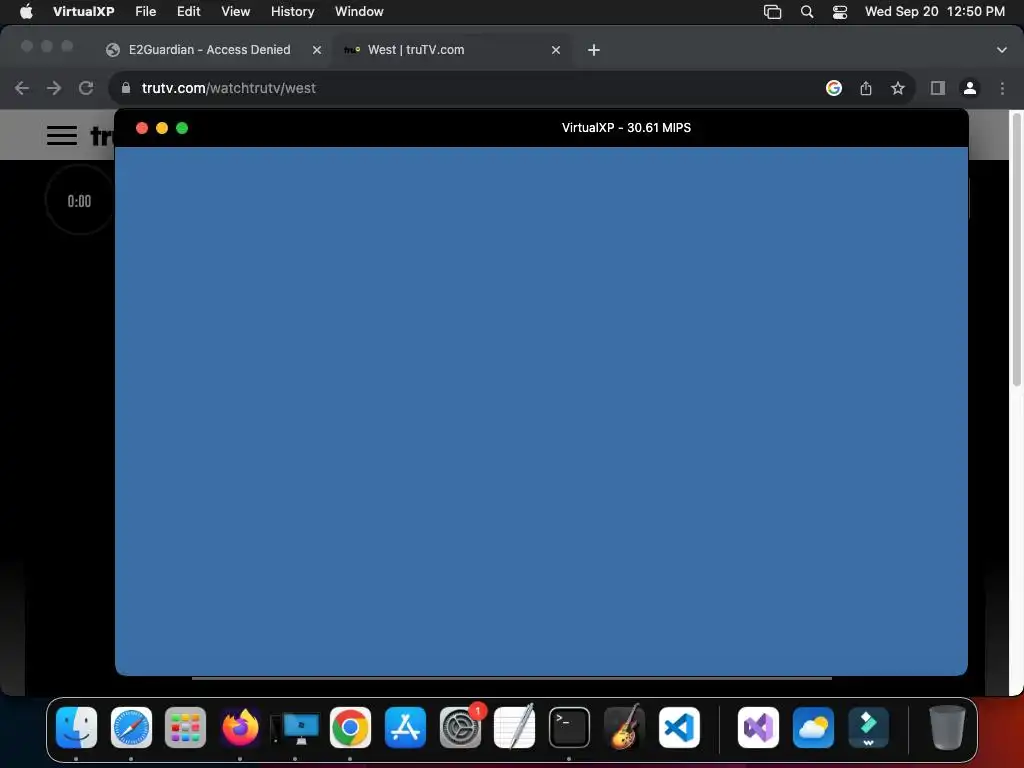
Task: Open VirtualXP monitor icon in dock
Action: (x=295, y=728)
